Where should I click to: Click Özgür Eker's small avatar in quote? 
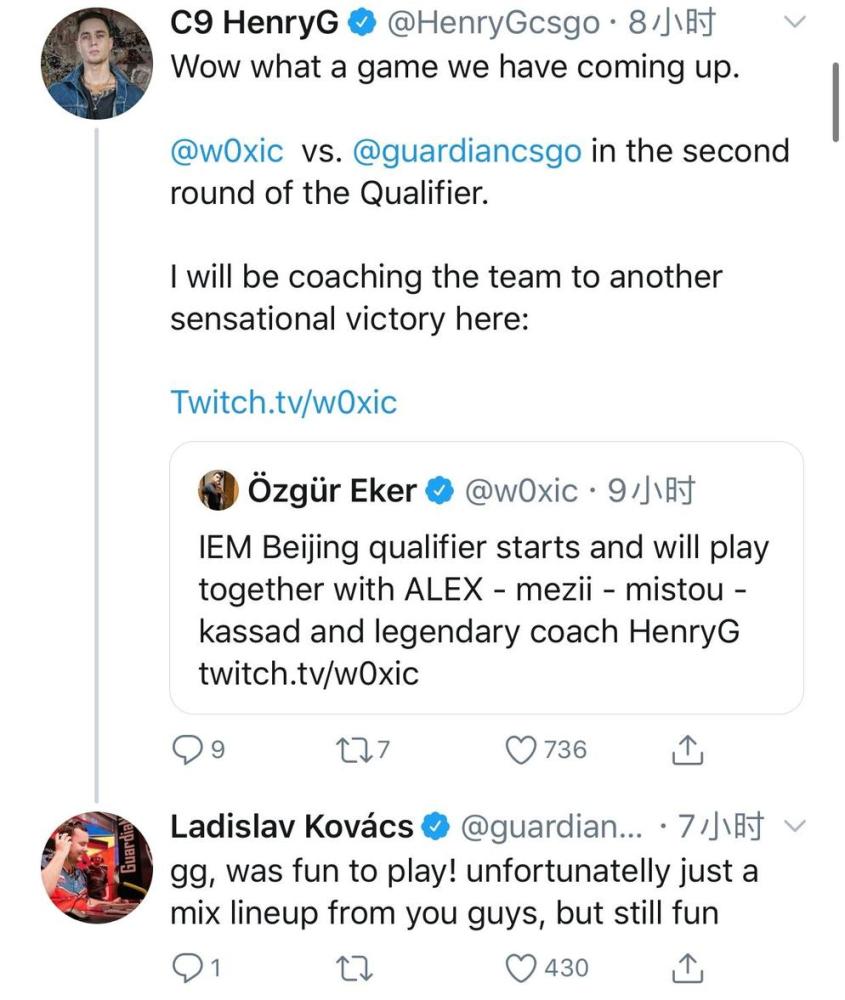click(218, 491)
